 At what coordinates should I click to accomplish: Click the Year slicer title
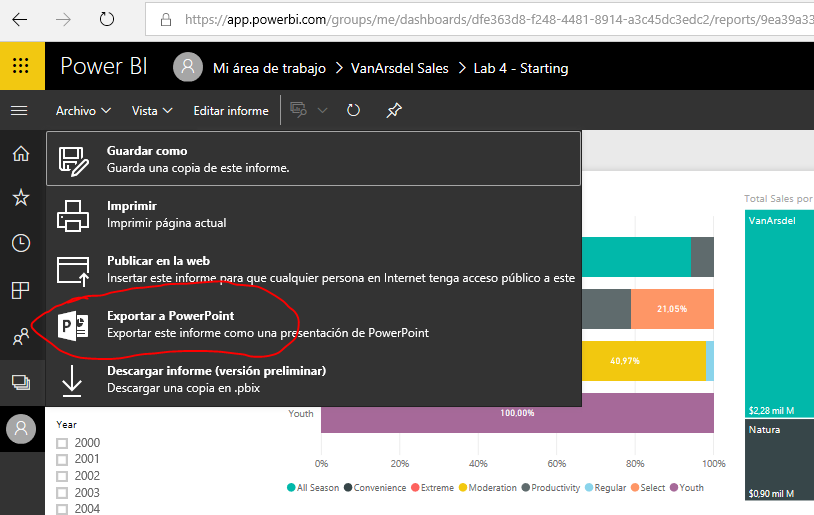pyautogui.click(x=66, y=425)
